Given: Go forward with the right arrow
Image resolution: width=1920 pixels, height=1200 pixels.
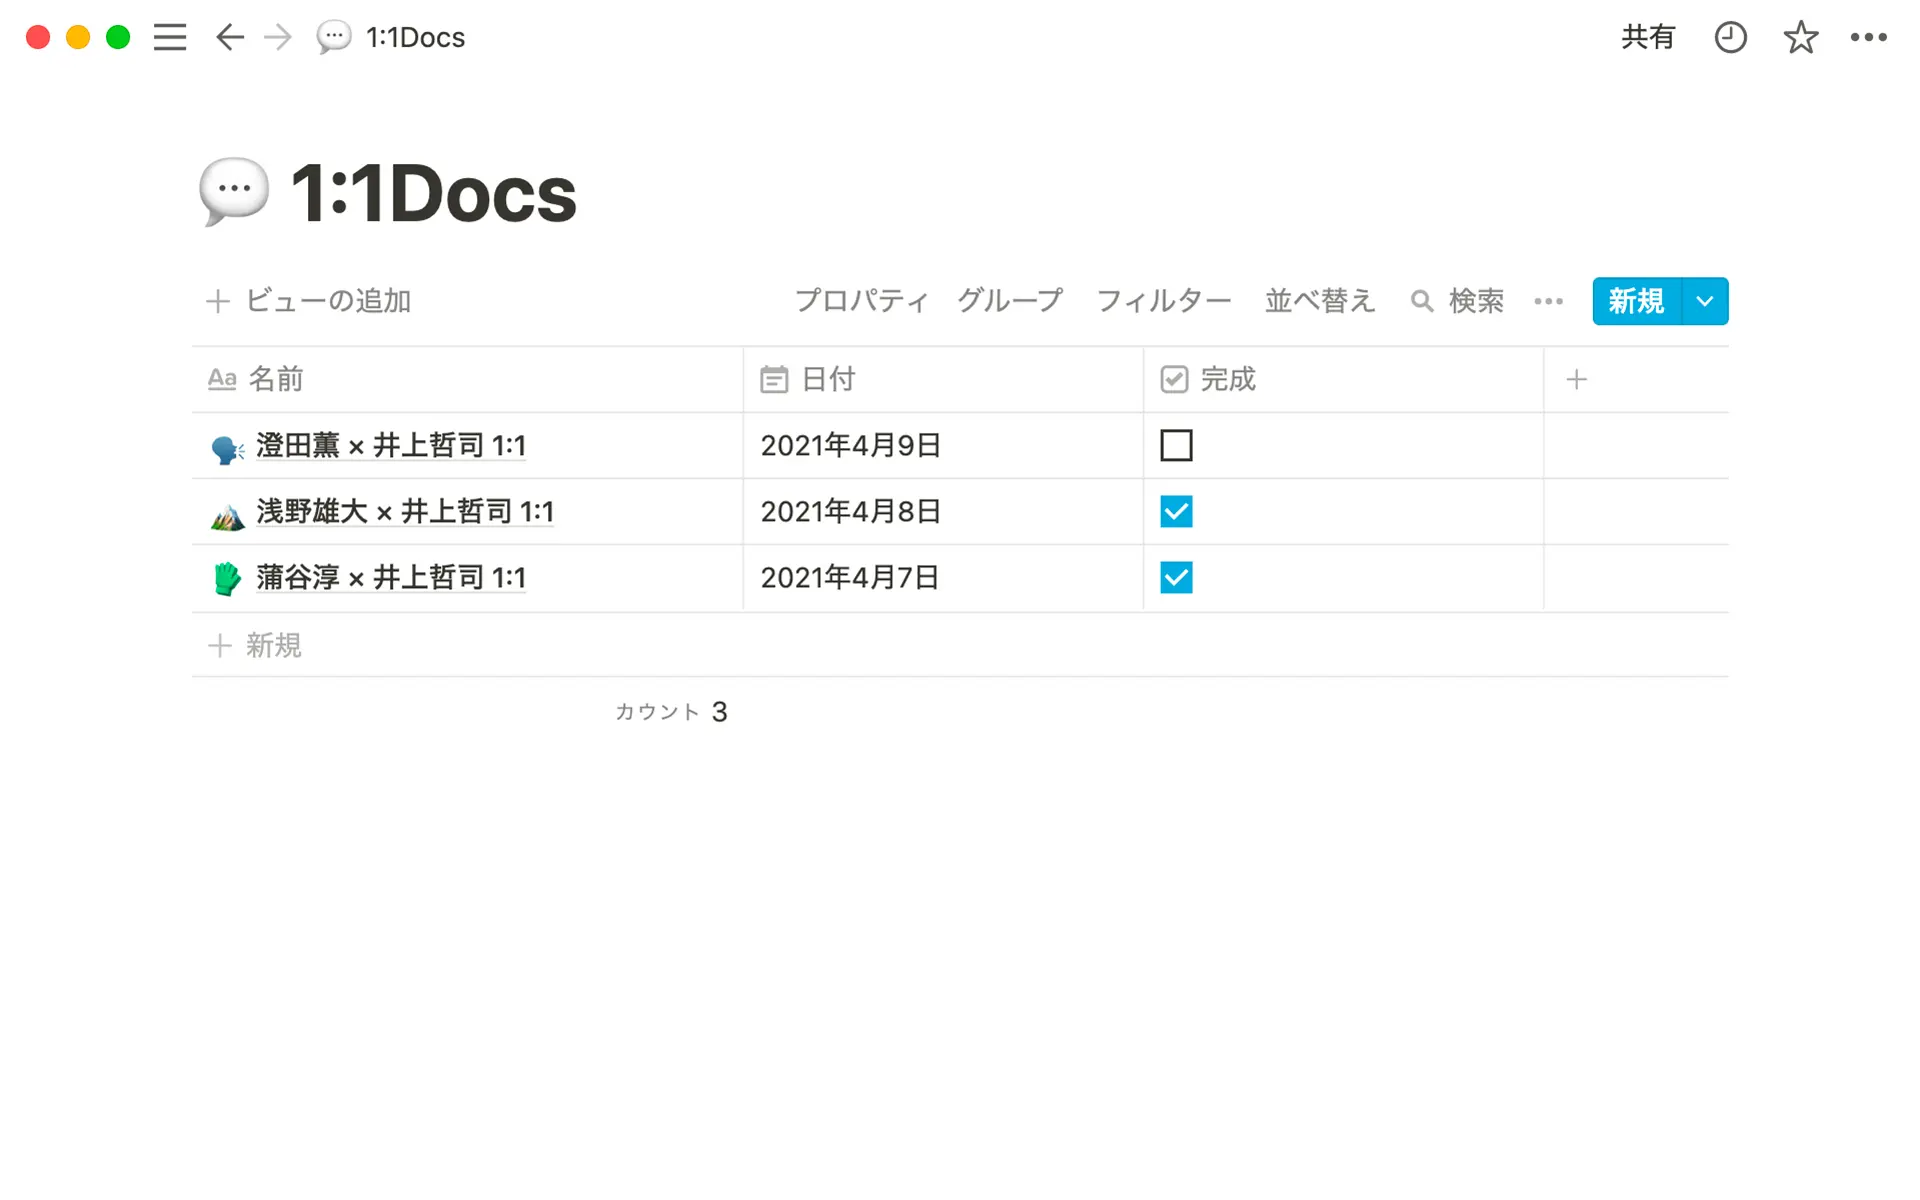Looking at the screenshot, I should click(278, 38).
